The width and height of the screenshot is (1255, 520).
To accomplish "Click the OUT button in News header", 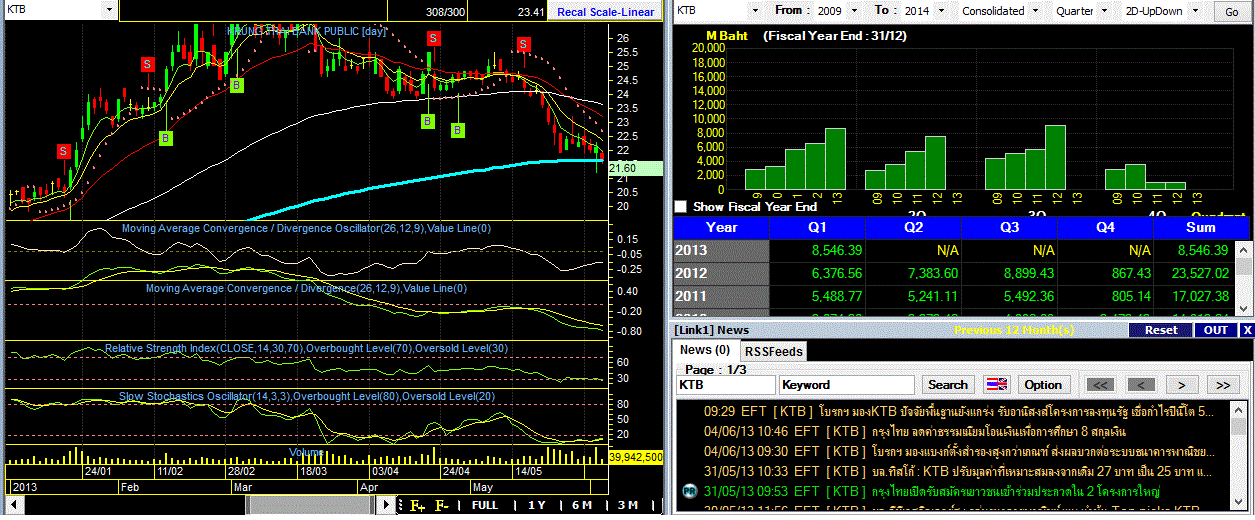I will tap(1216, 330).
